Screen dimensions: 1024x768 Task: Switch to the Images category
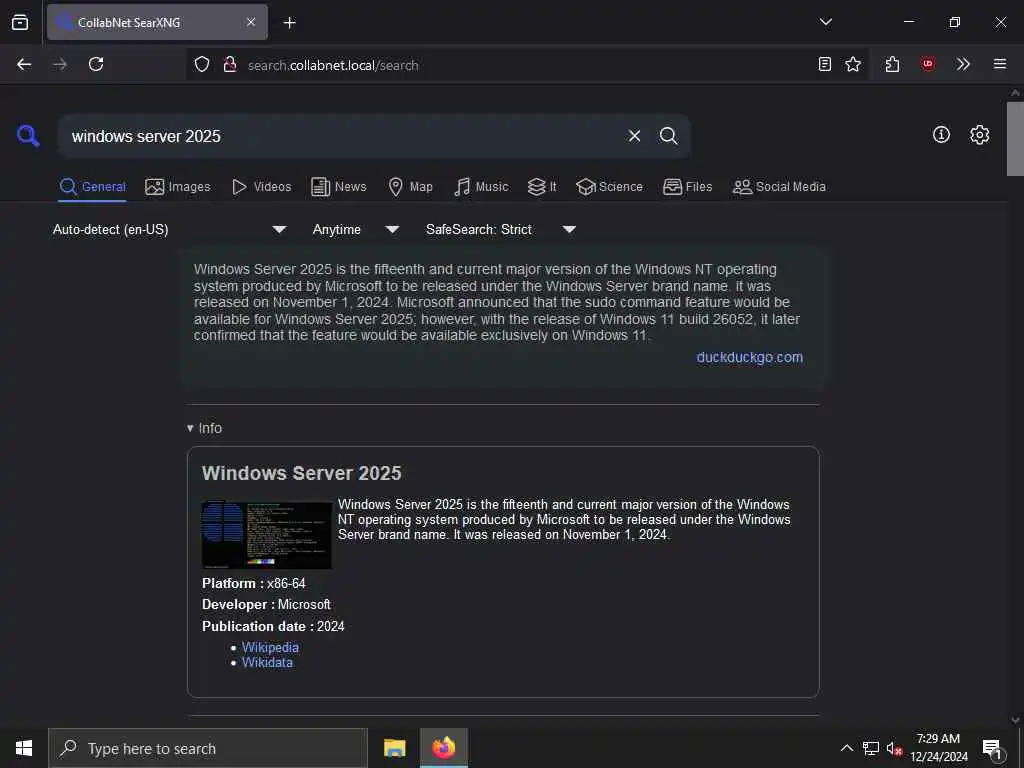click(178, 187)
